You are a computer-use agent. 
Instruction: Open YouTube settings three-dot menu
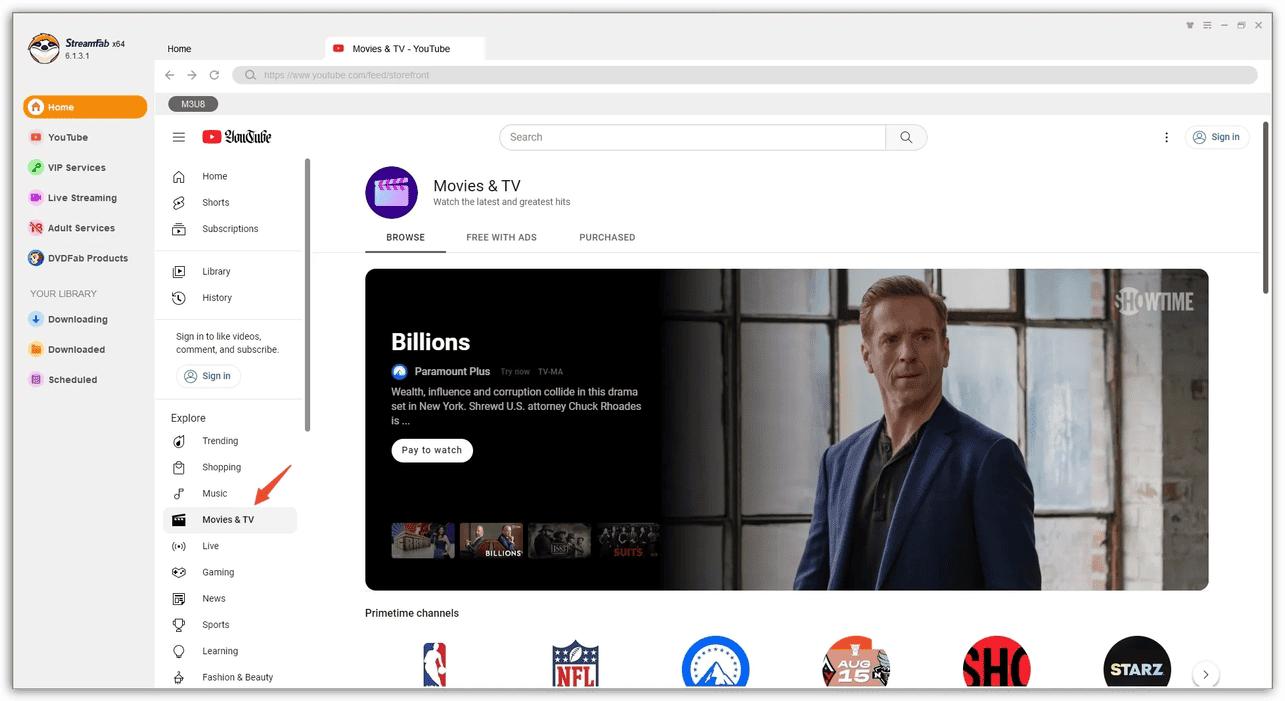[x=1166, y=137]
